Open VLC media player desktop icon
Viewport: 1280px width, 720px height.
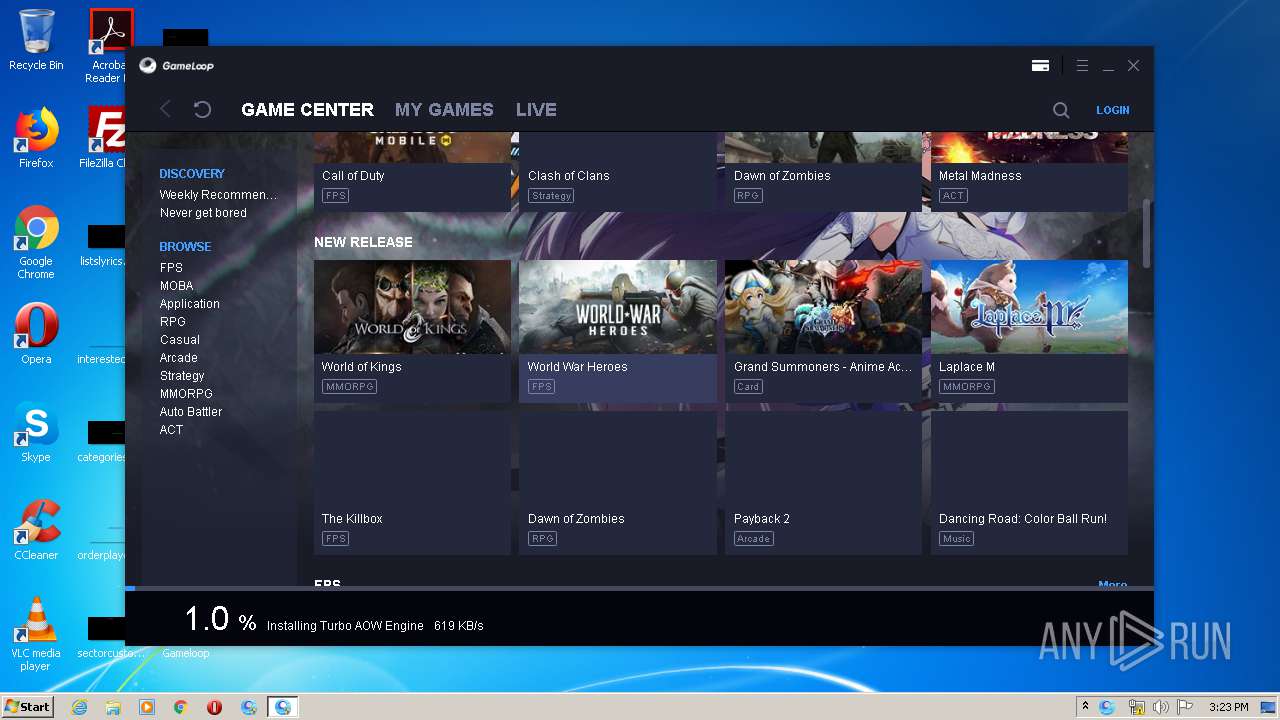(x=36, y=634)
